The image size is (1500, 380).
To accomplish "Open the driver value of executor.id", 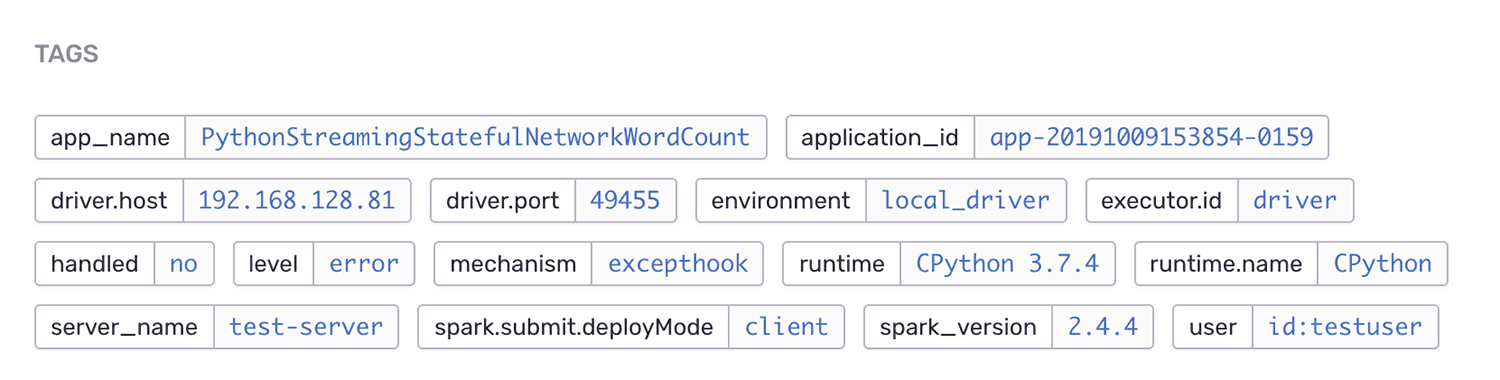I will 1296,200.
